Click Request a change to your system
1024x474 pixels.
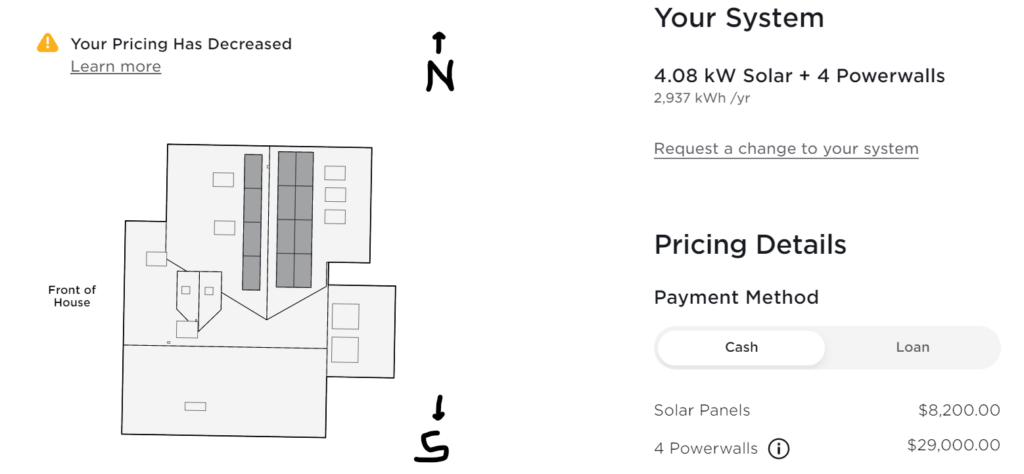click(x=786, y=149)
